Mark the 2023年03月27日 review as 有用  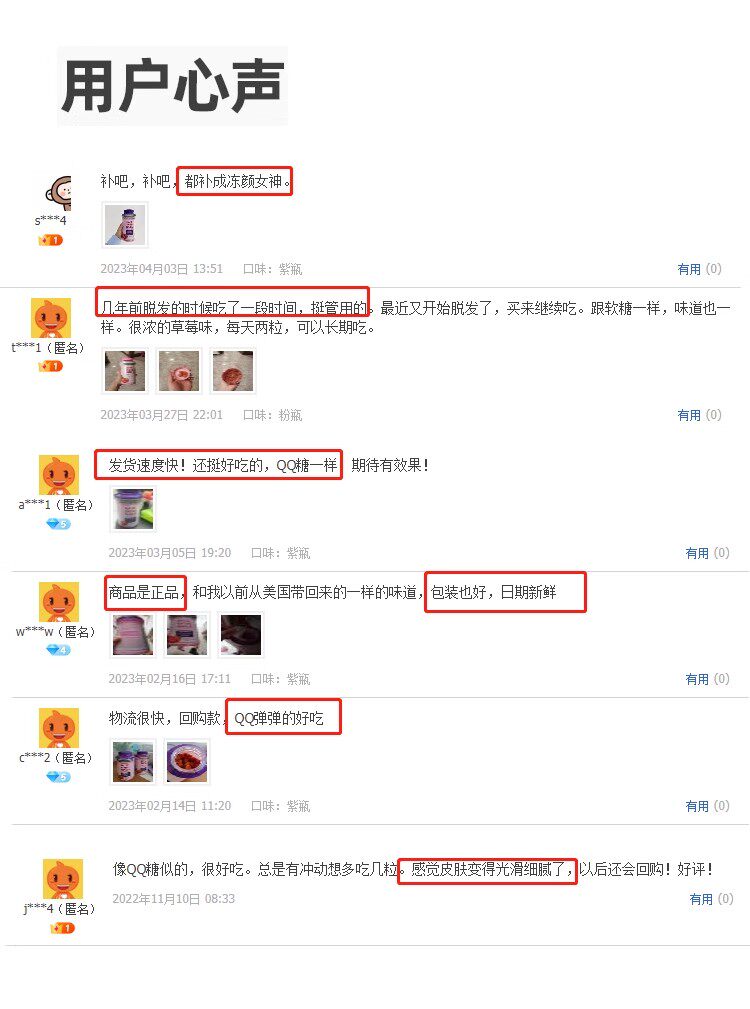point(699,415)
